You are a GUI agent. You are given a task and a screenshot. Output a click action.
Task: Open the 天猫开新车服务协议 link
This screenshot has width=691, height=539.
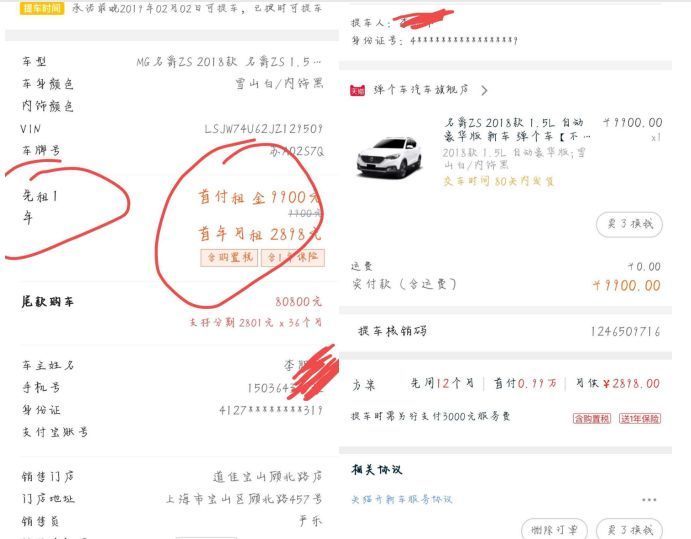pos(401,499)
